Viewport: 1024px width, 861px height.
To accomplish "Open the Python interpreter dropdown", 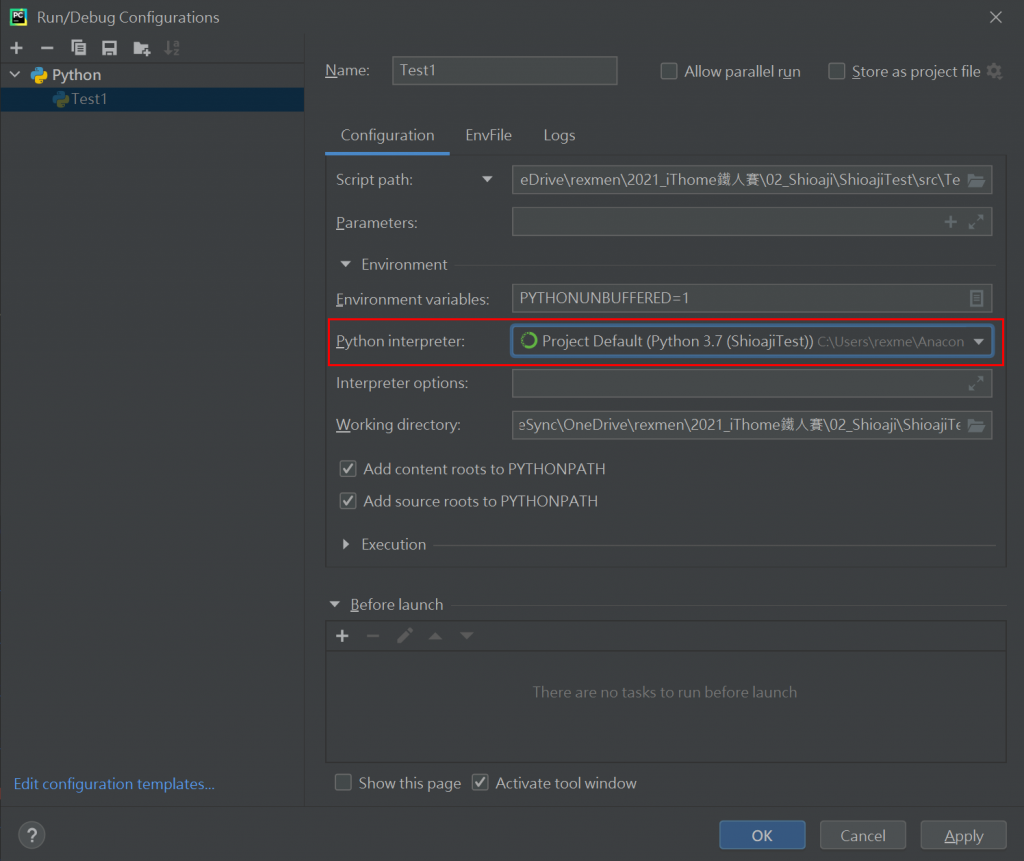I will coord(978,342).
